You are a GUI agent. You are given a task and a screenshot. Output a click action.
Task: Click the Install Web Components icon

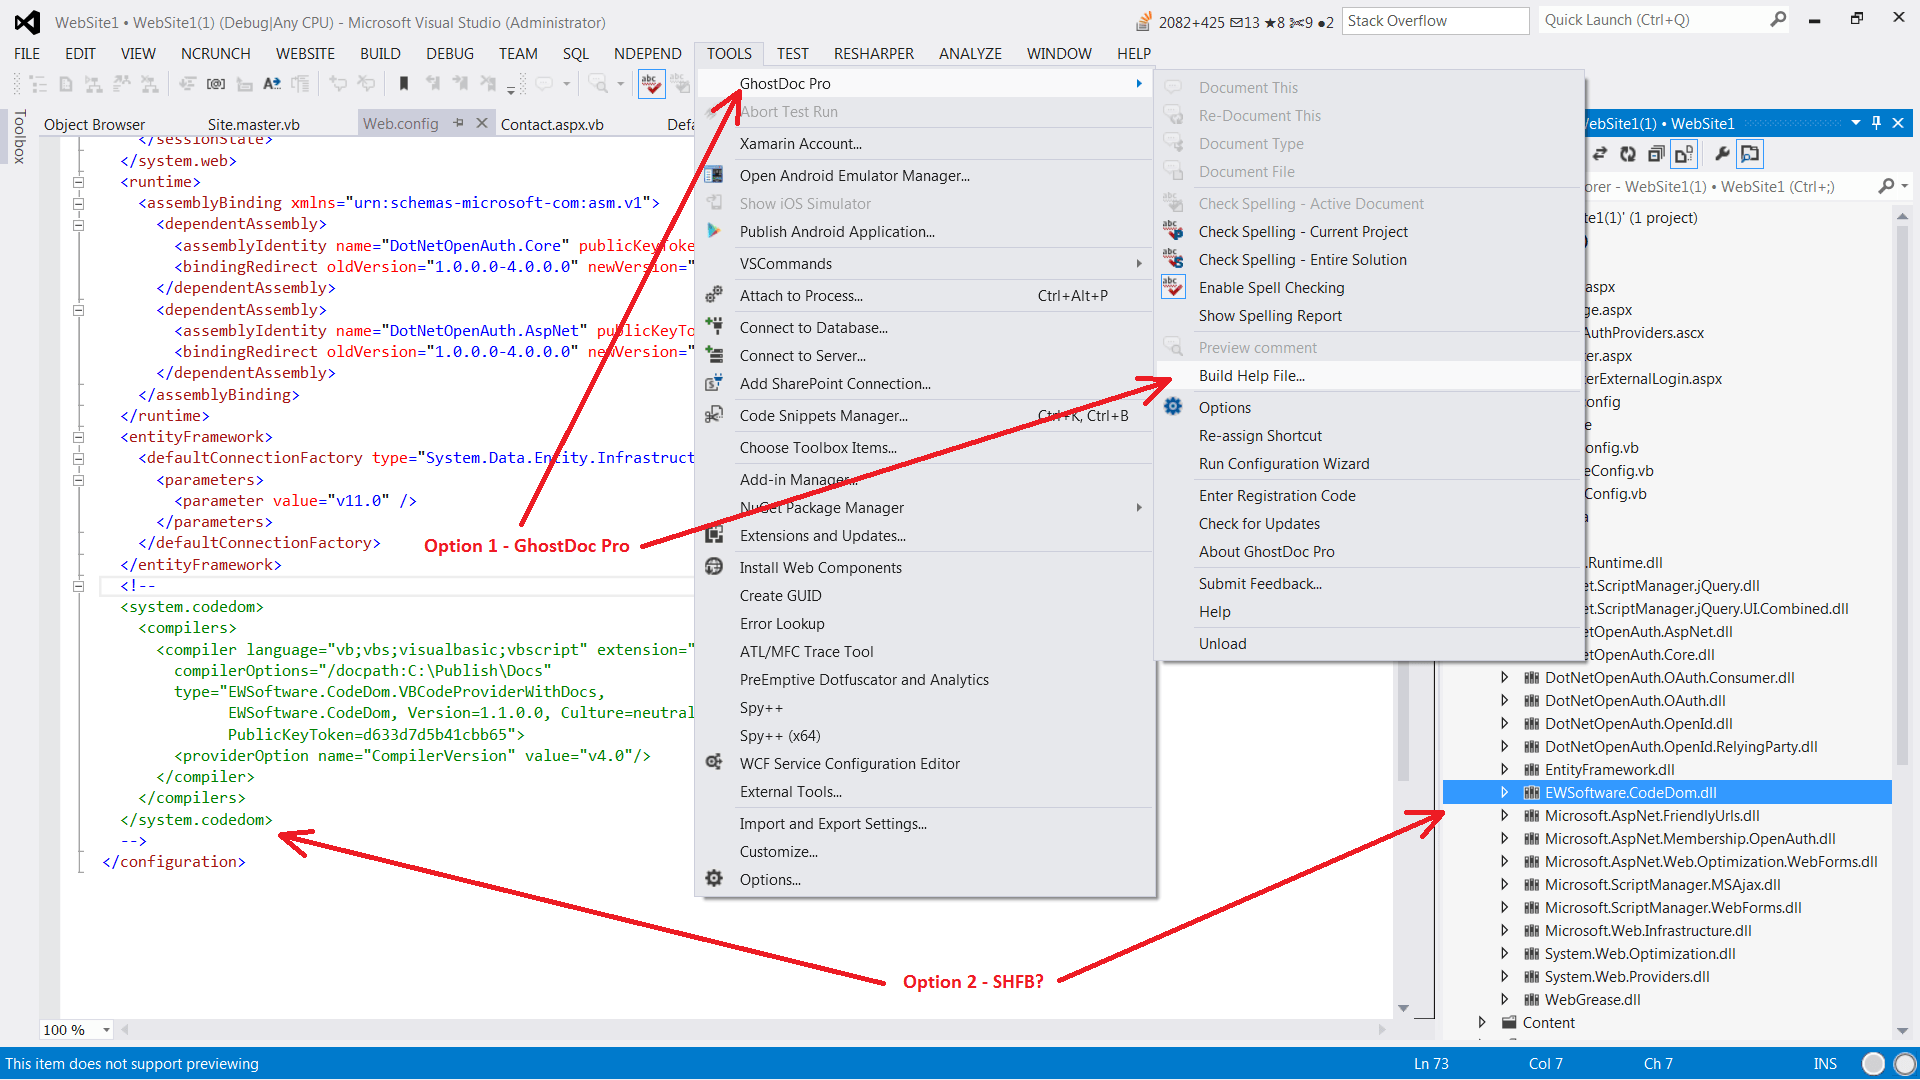(714, 567)
